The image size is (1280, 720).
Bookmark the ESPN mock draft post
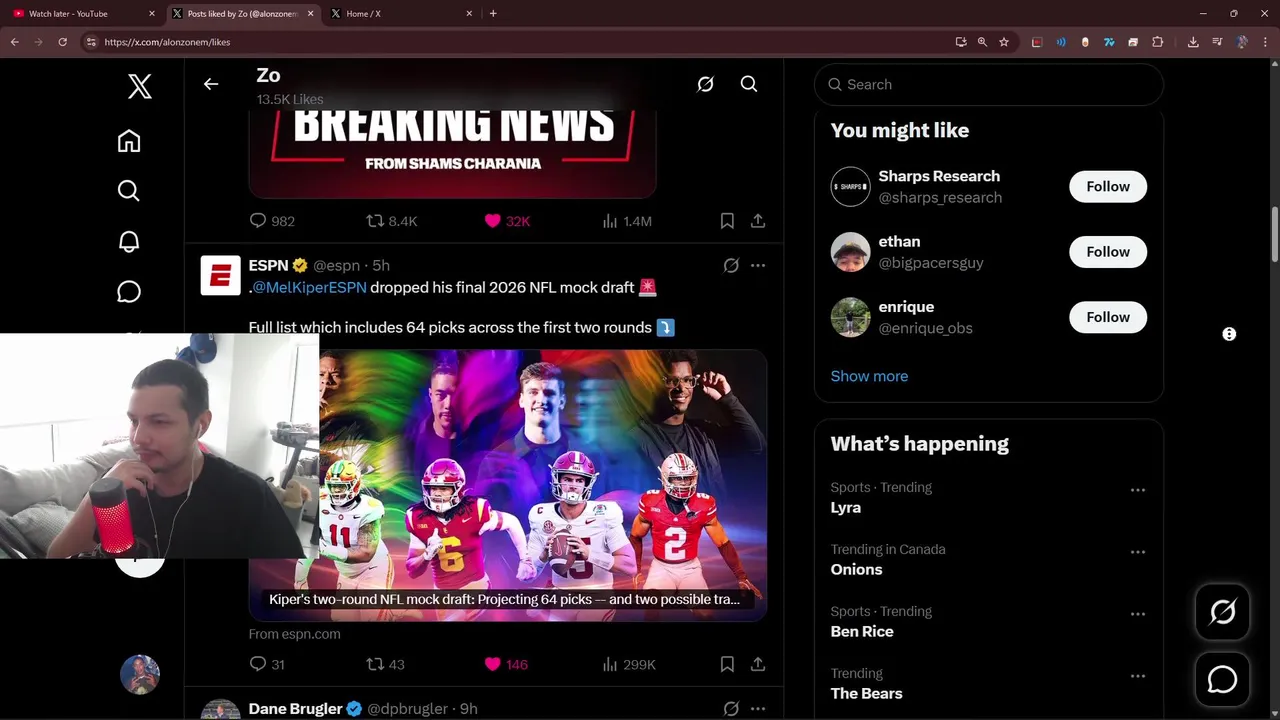[727, 664]
